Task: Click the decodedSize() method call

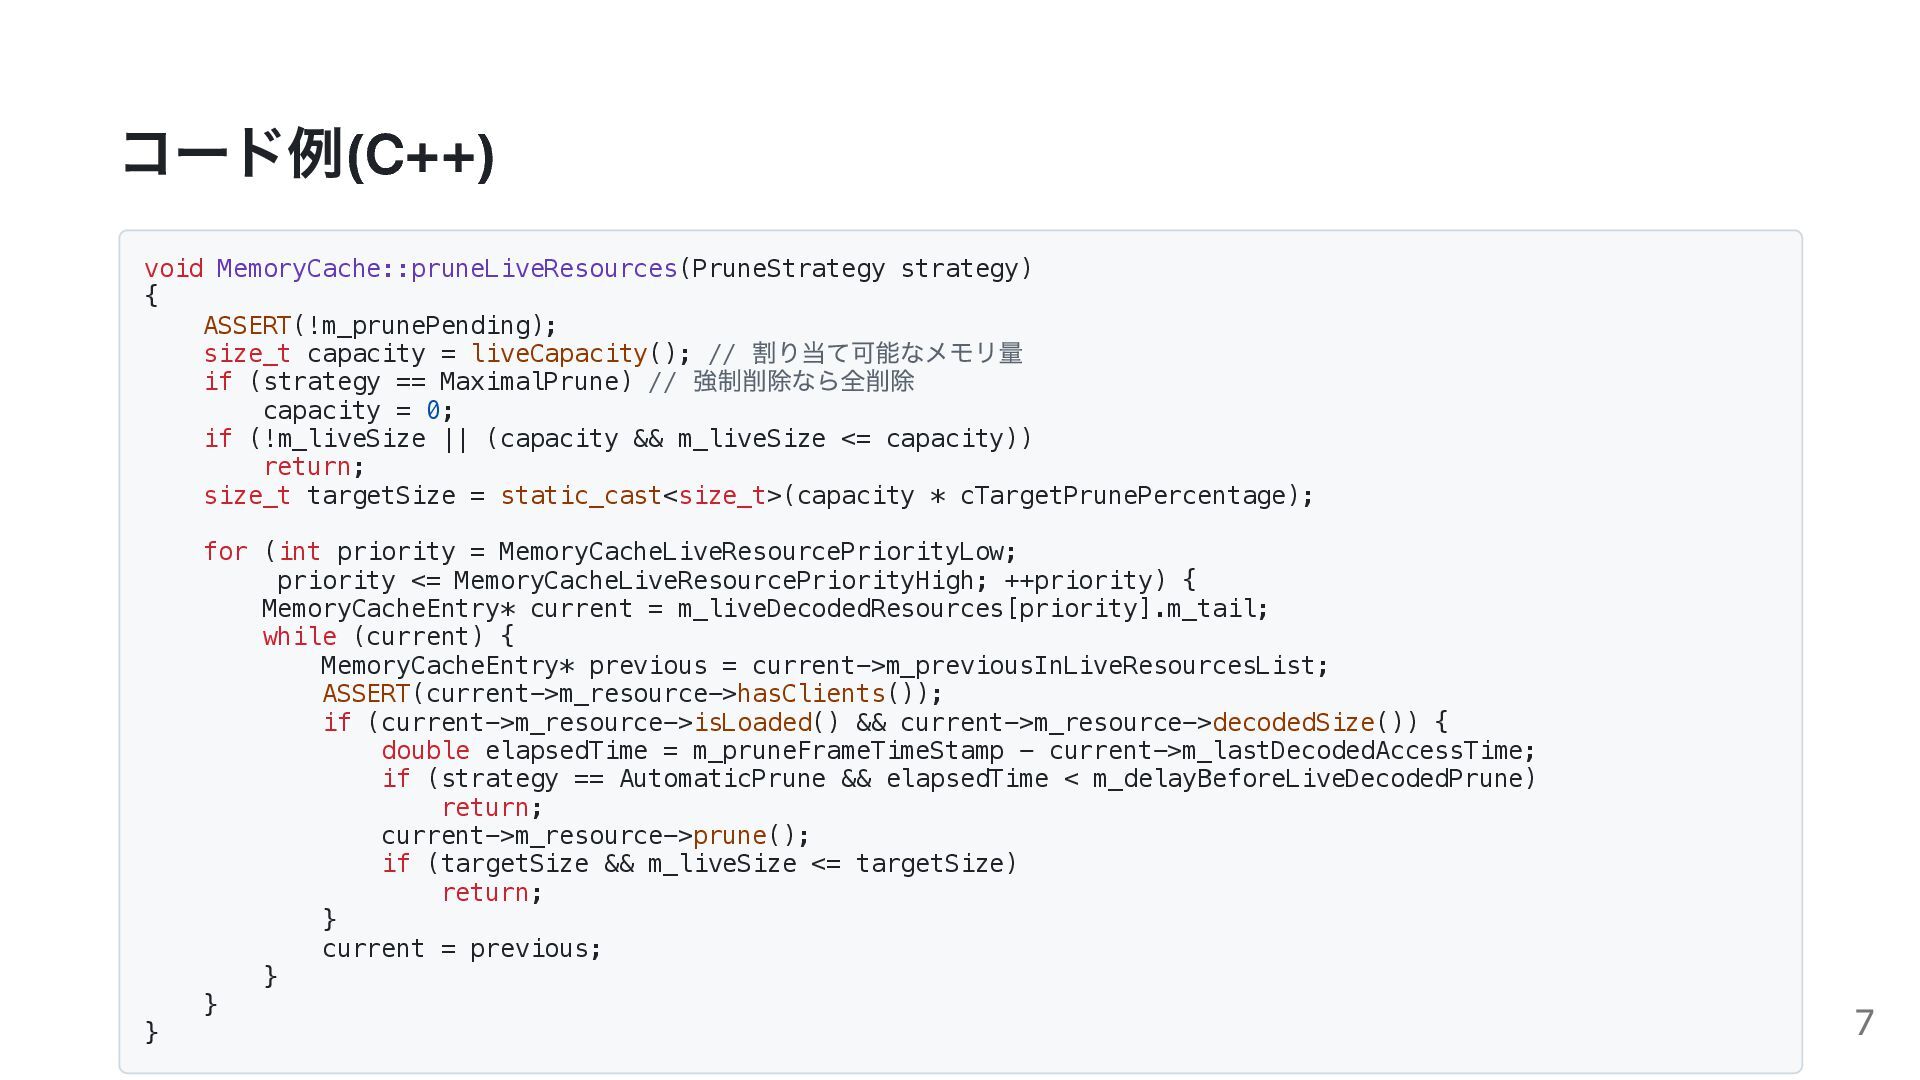Action: (1308, 722)
